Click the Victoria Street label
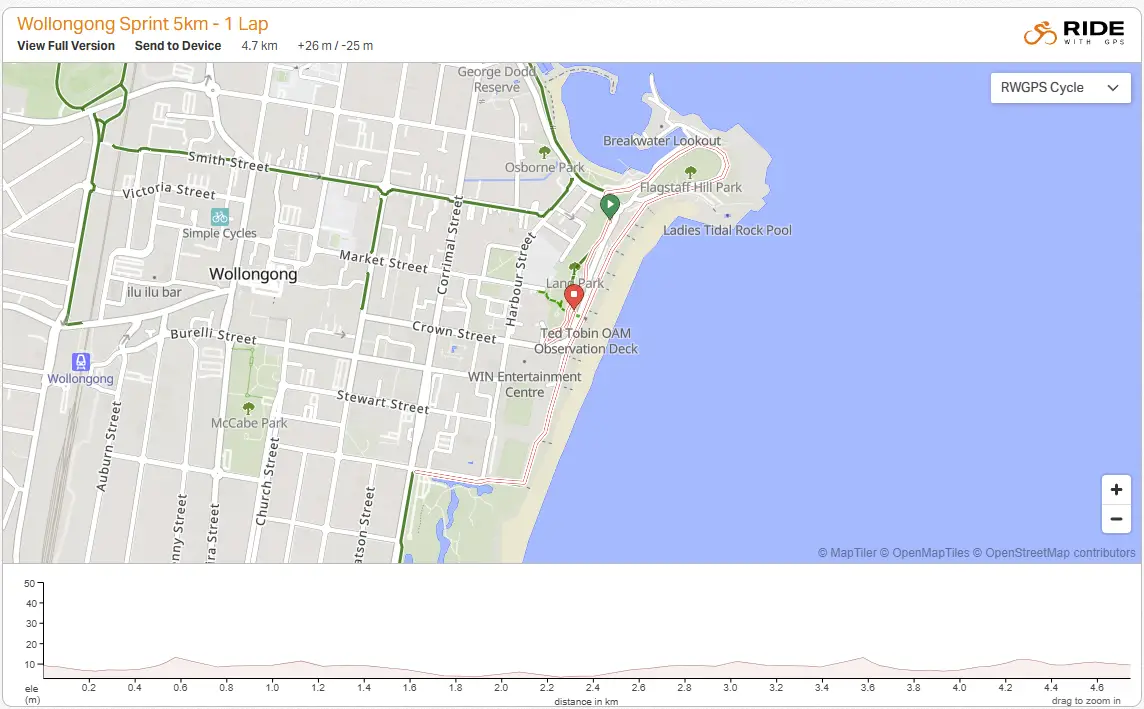 tap(169, 191)
